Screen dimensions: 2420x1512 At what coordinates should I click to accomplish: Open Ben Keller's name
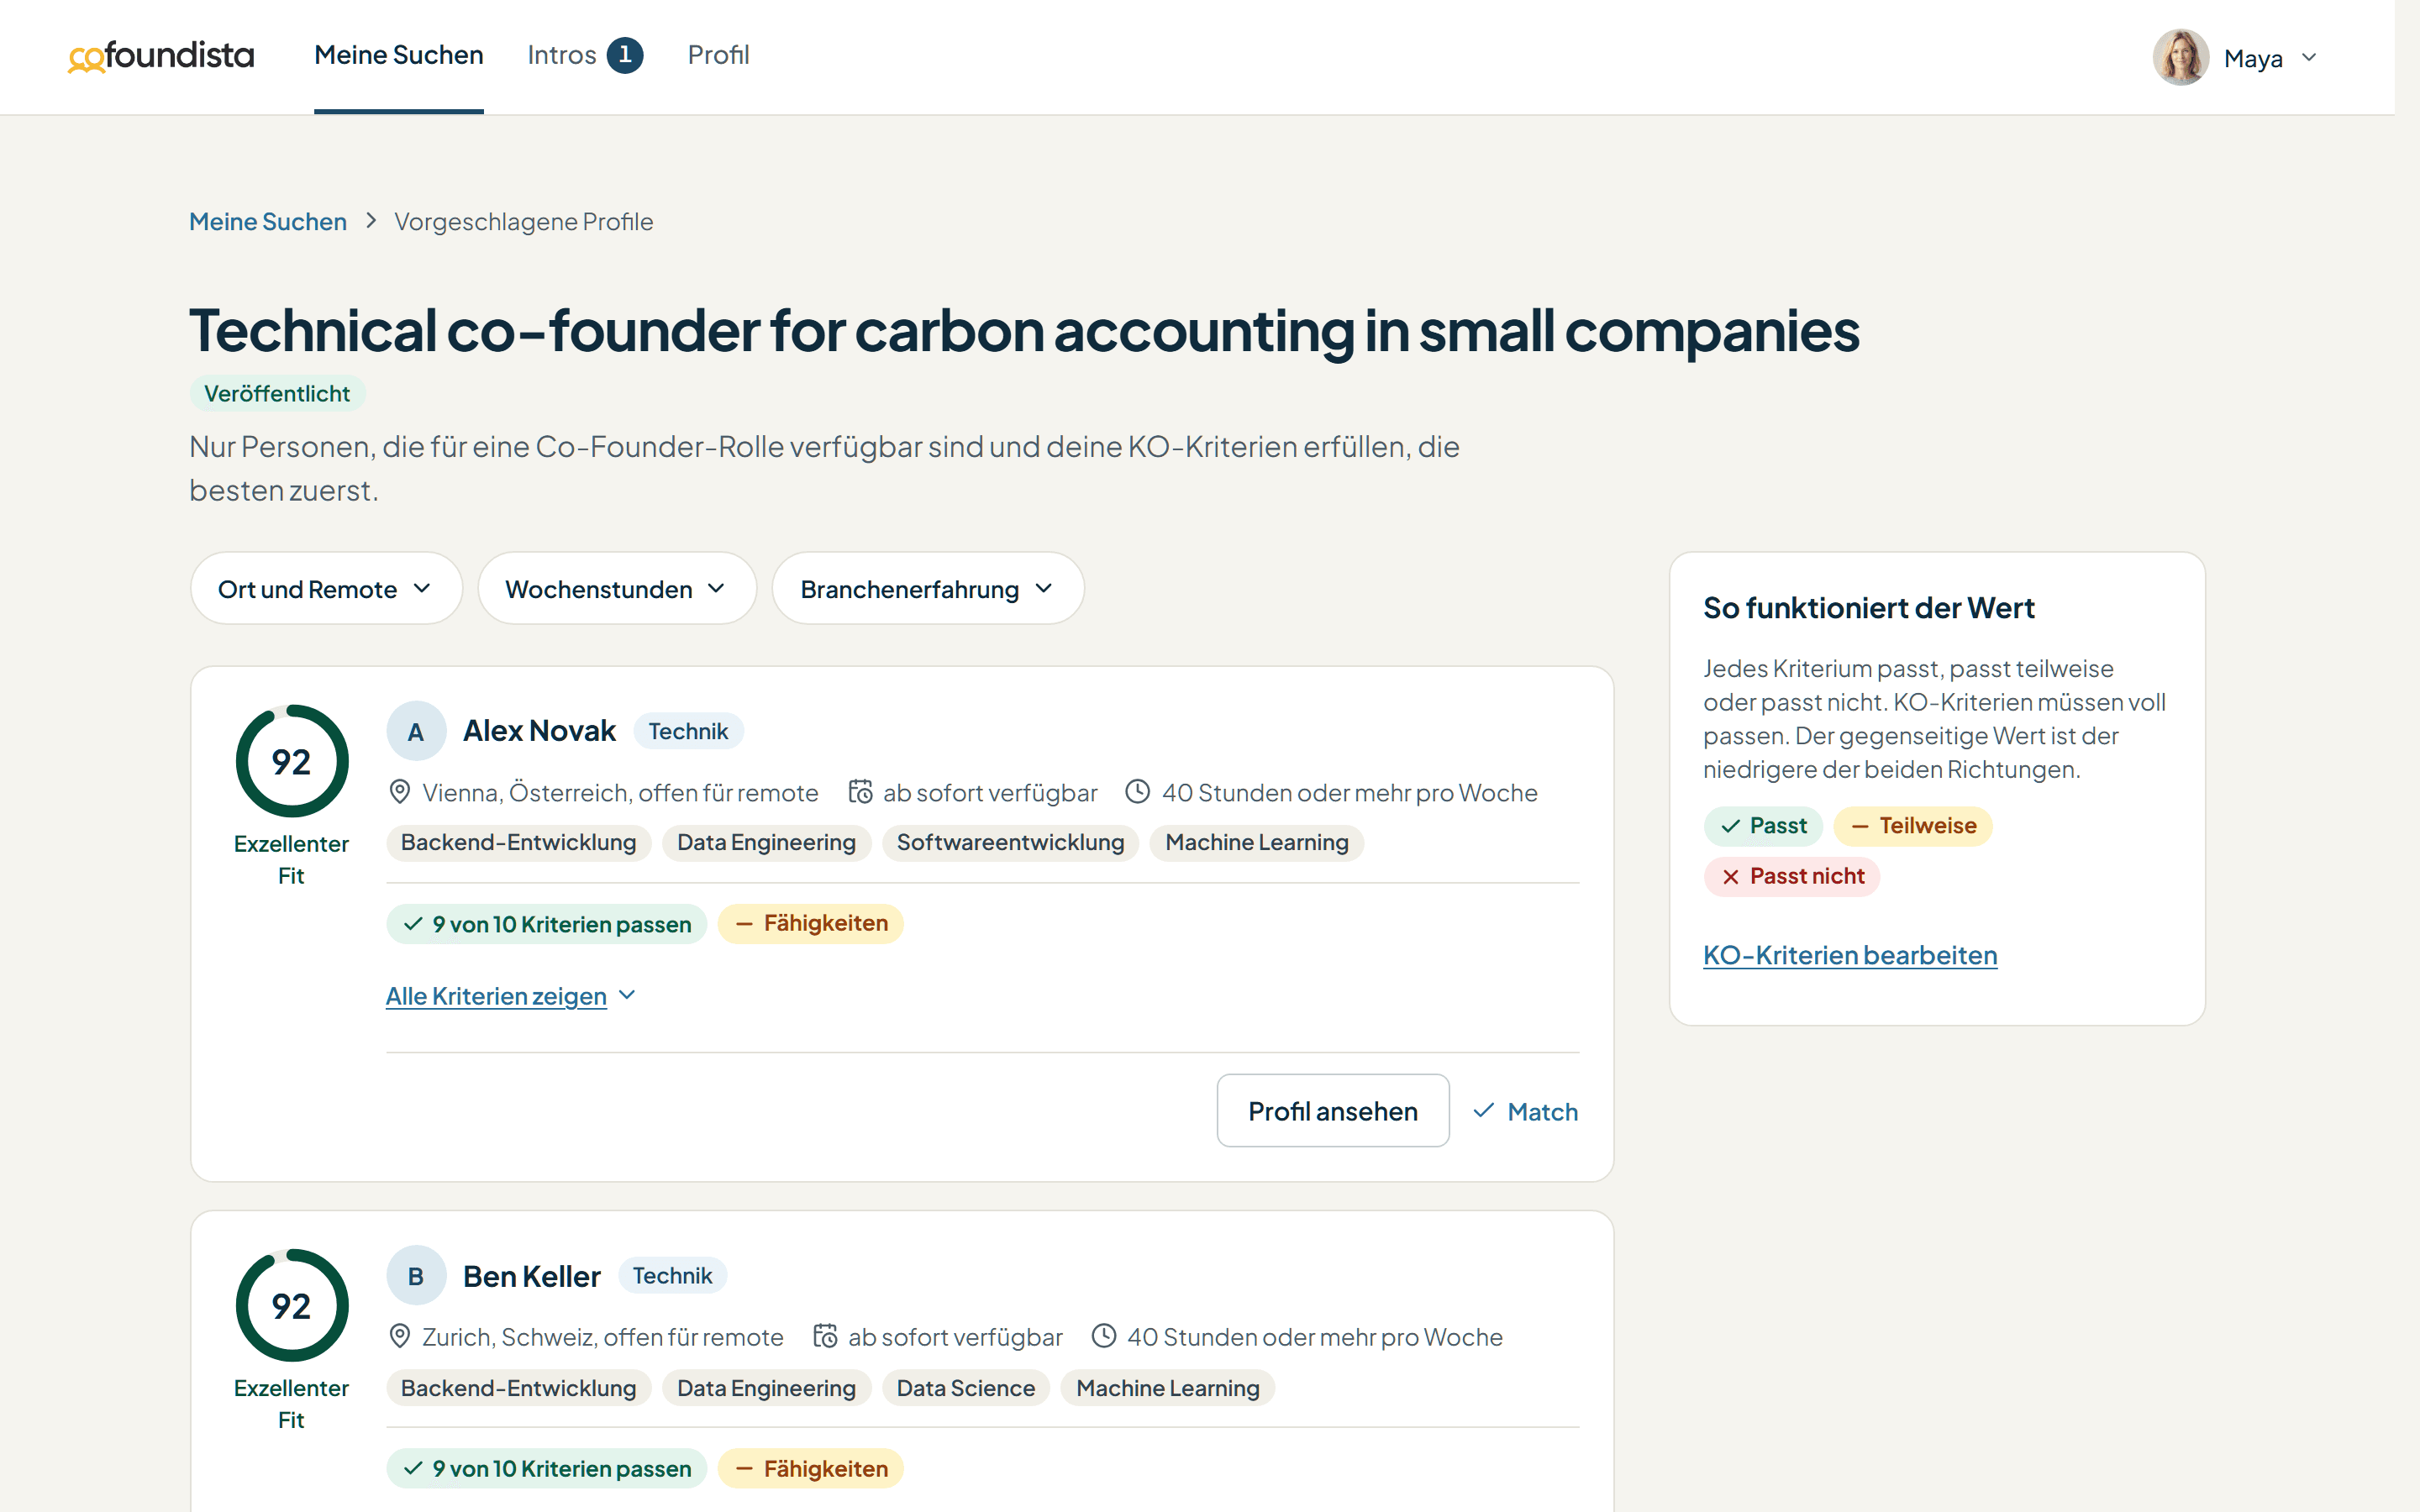click(x=531, y=1276)
